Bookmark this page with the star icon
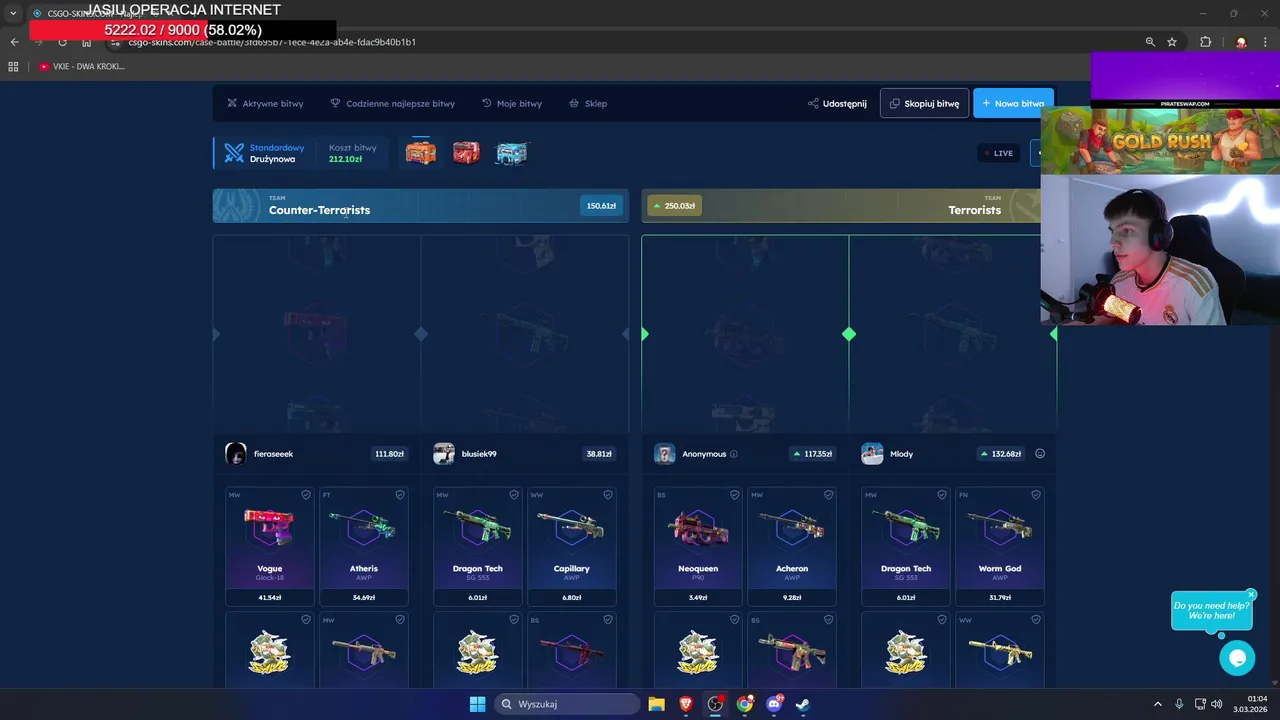This screenshot has width=1280, height=720. (x=1172, y=42)
